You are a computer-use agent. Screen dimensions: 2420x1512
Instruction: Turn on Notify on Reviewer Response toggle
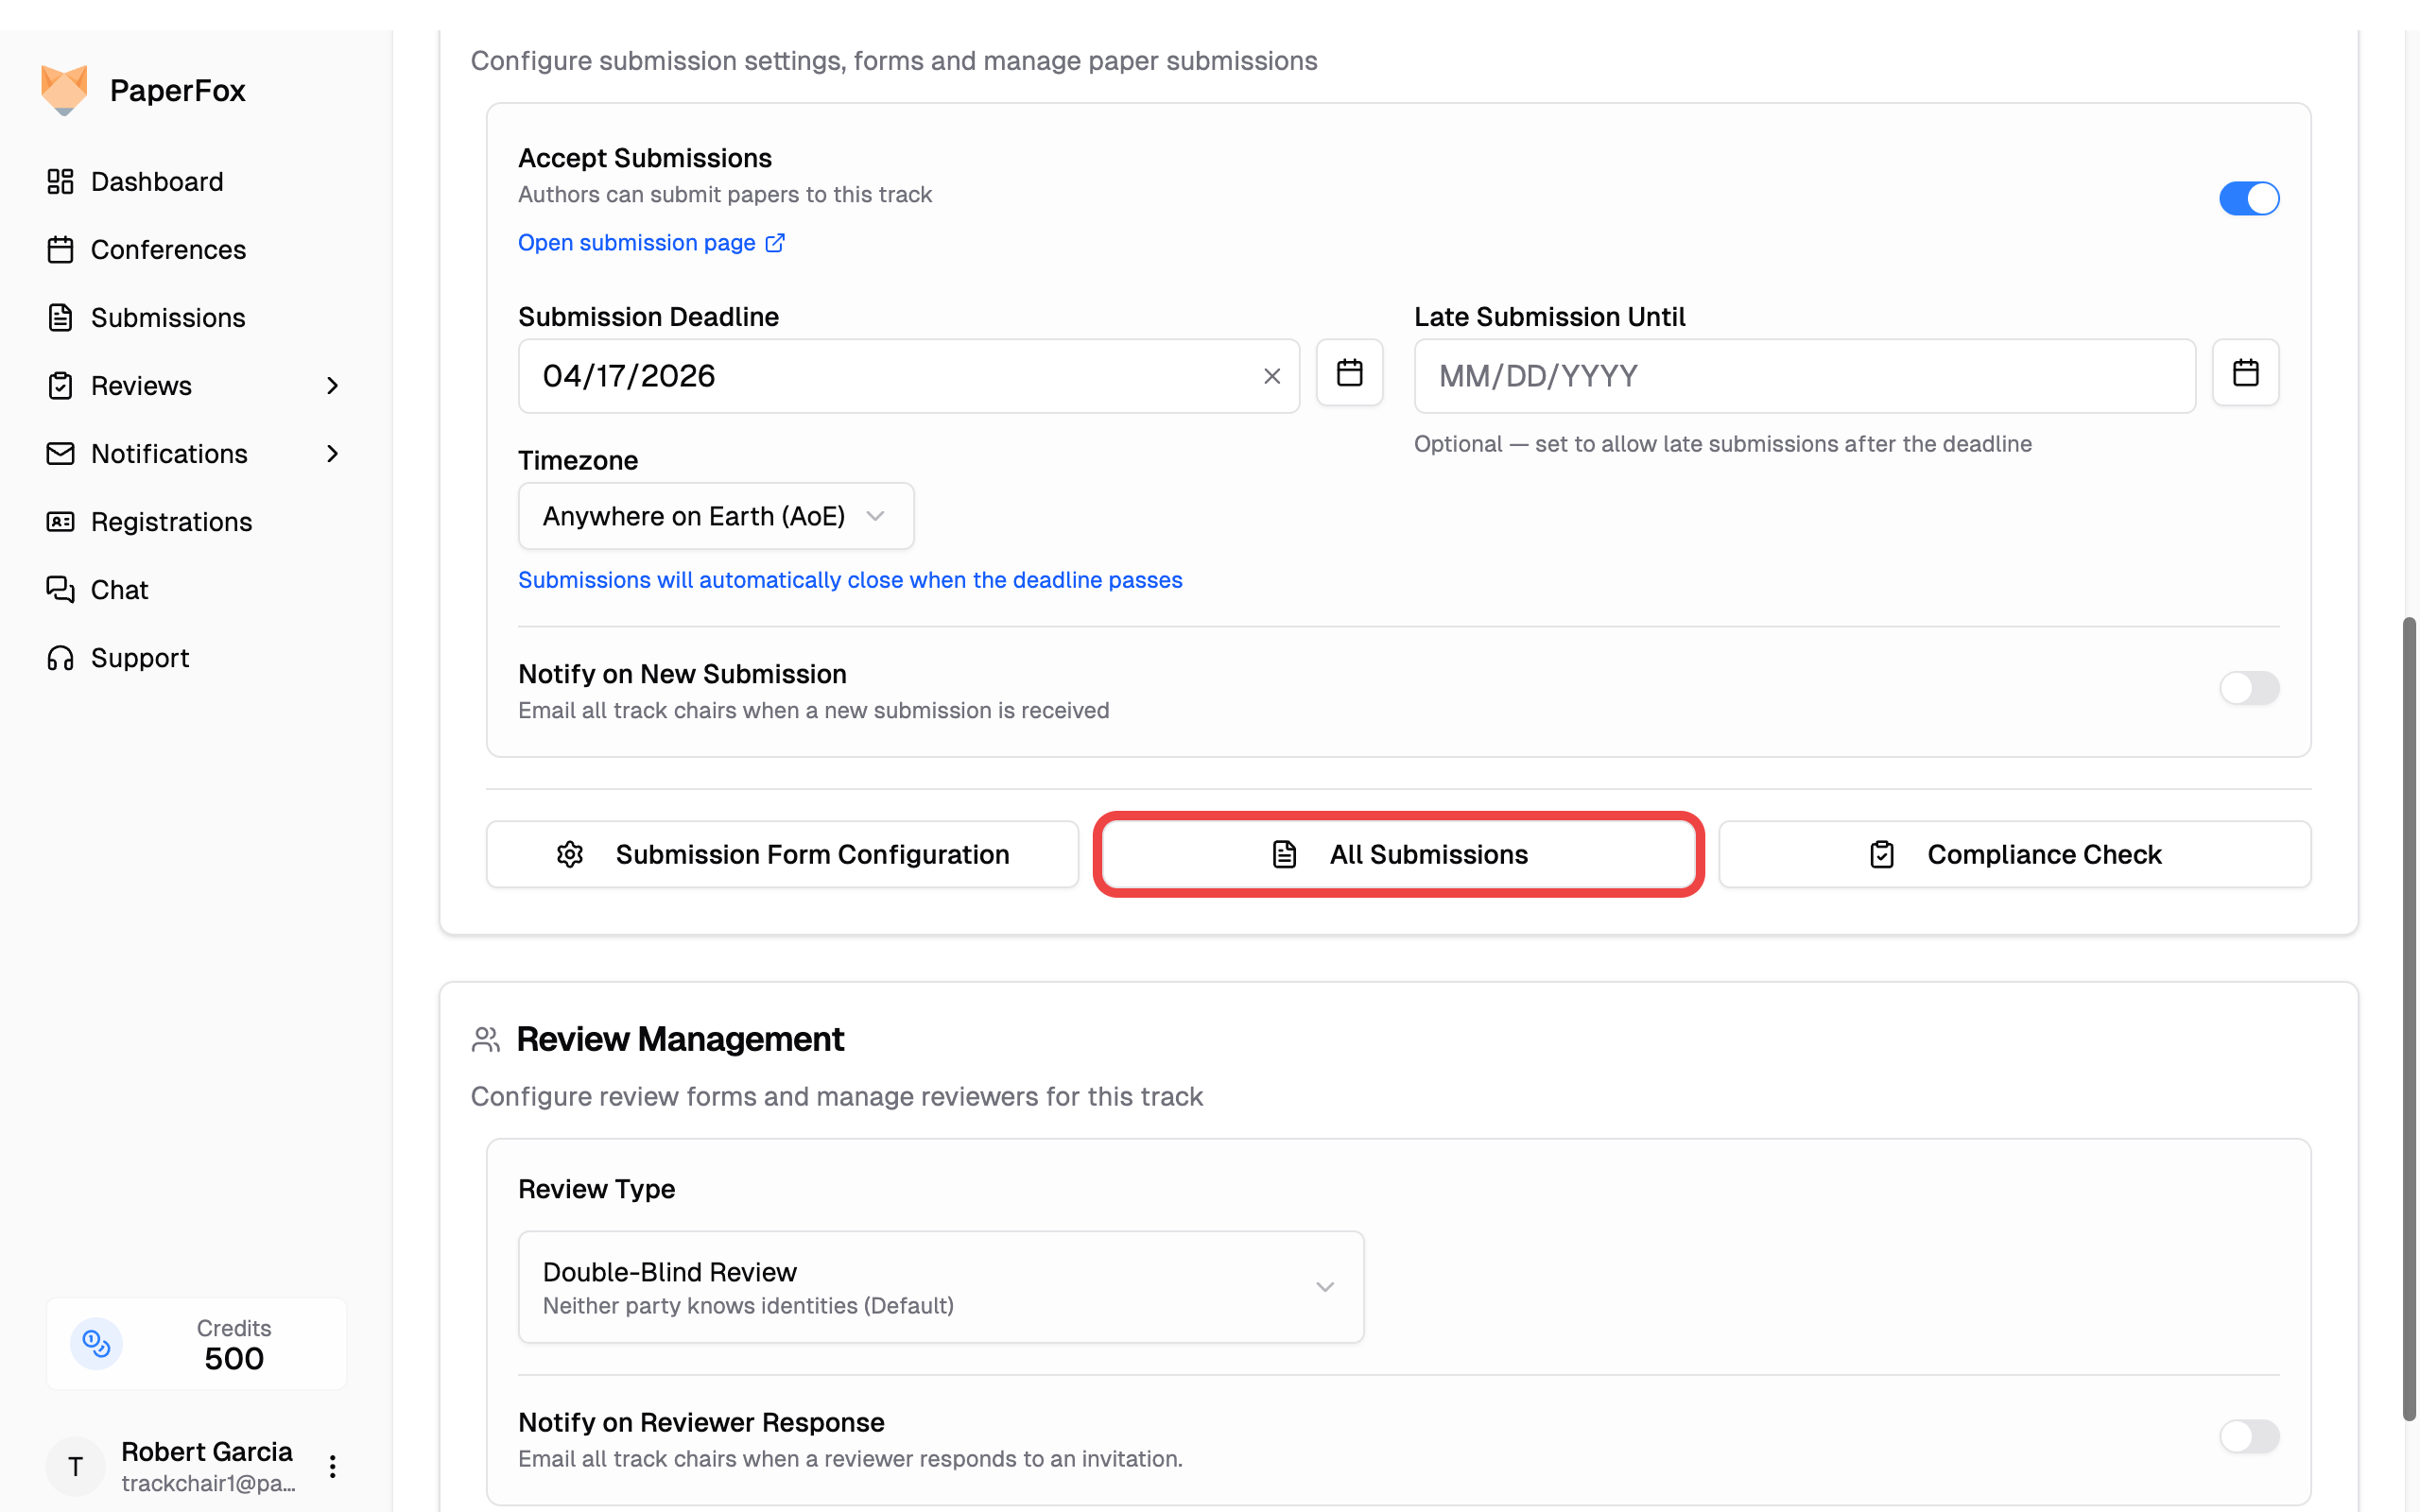point(2248,1436)
